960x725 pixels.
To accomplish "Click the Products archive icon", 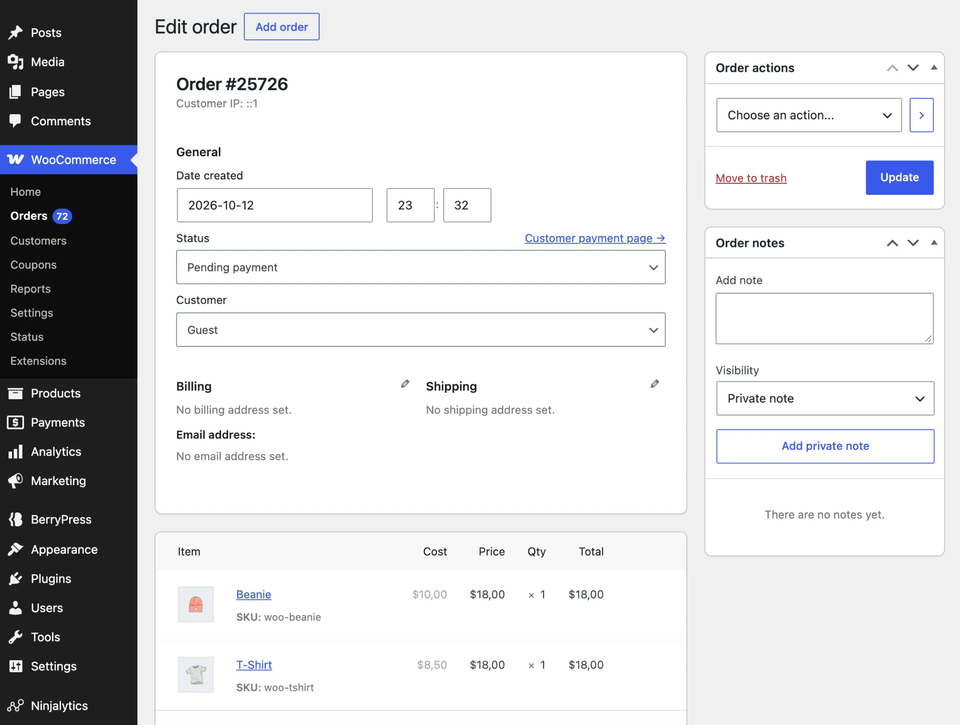I will [15, 393].
